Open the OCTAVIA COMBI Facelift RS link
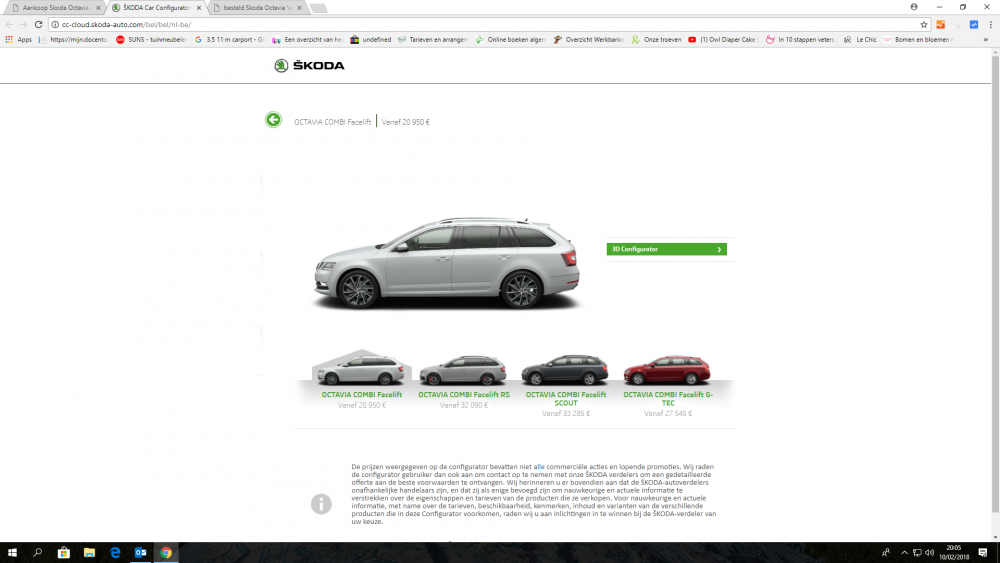Viewport: 1000px width, 563px height. 464,395
